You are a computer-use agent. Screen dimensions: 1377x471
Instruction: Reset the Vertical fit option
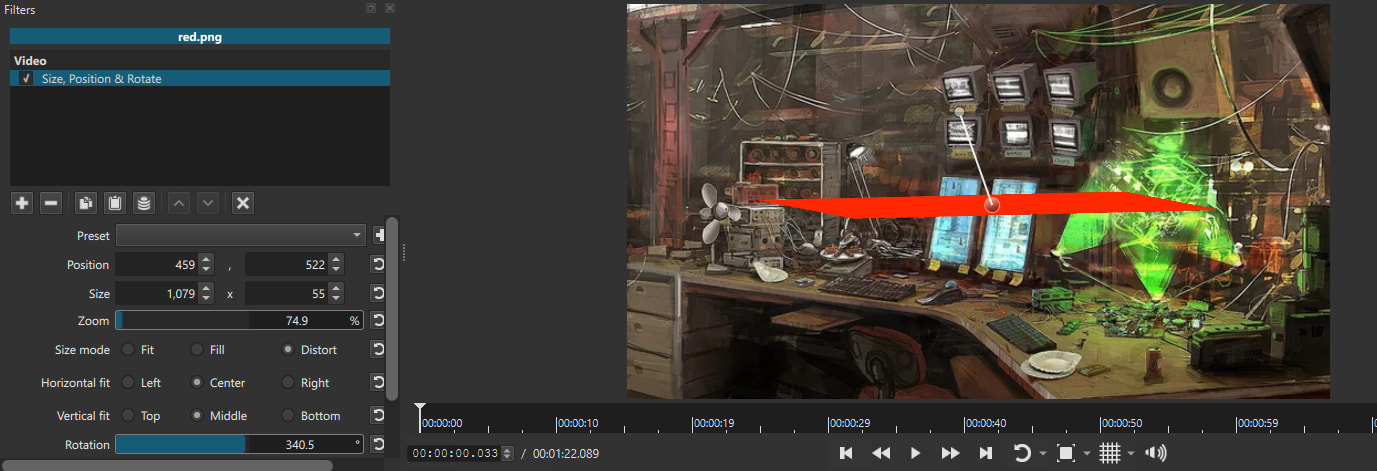(378, 415)
